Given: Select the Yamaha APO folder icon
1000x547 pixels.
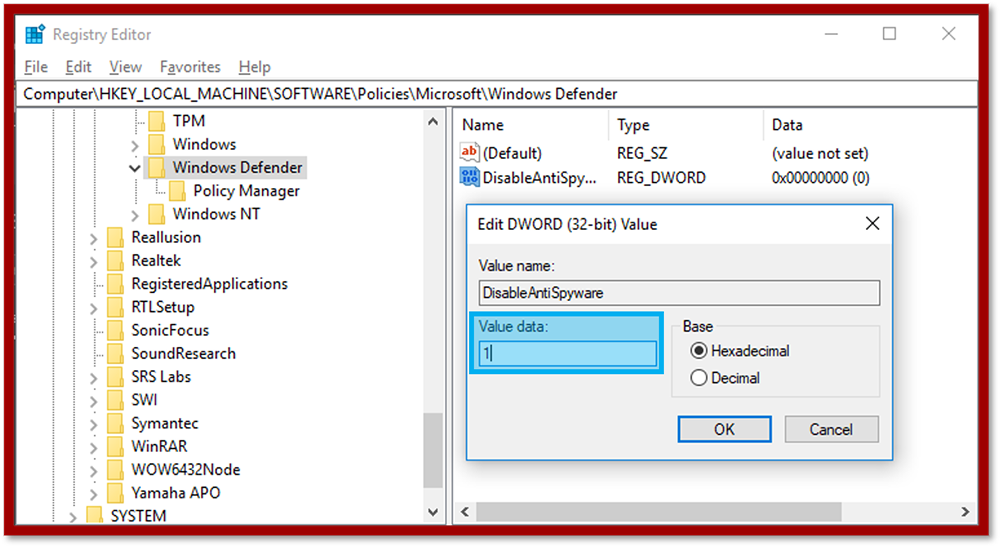Looking at the screenshot, I should 115,493.
